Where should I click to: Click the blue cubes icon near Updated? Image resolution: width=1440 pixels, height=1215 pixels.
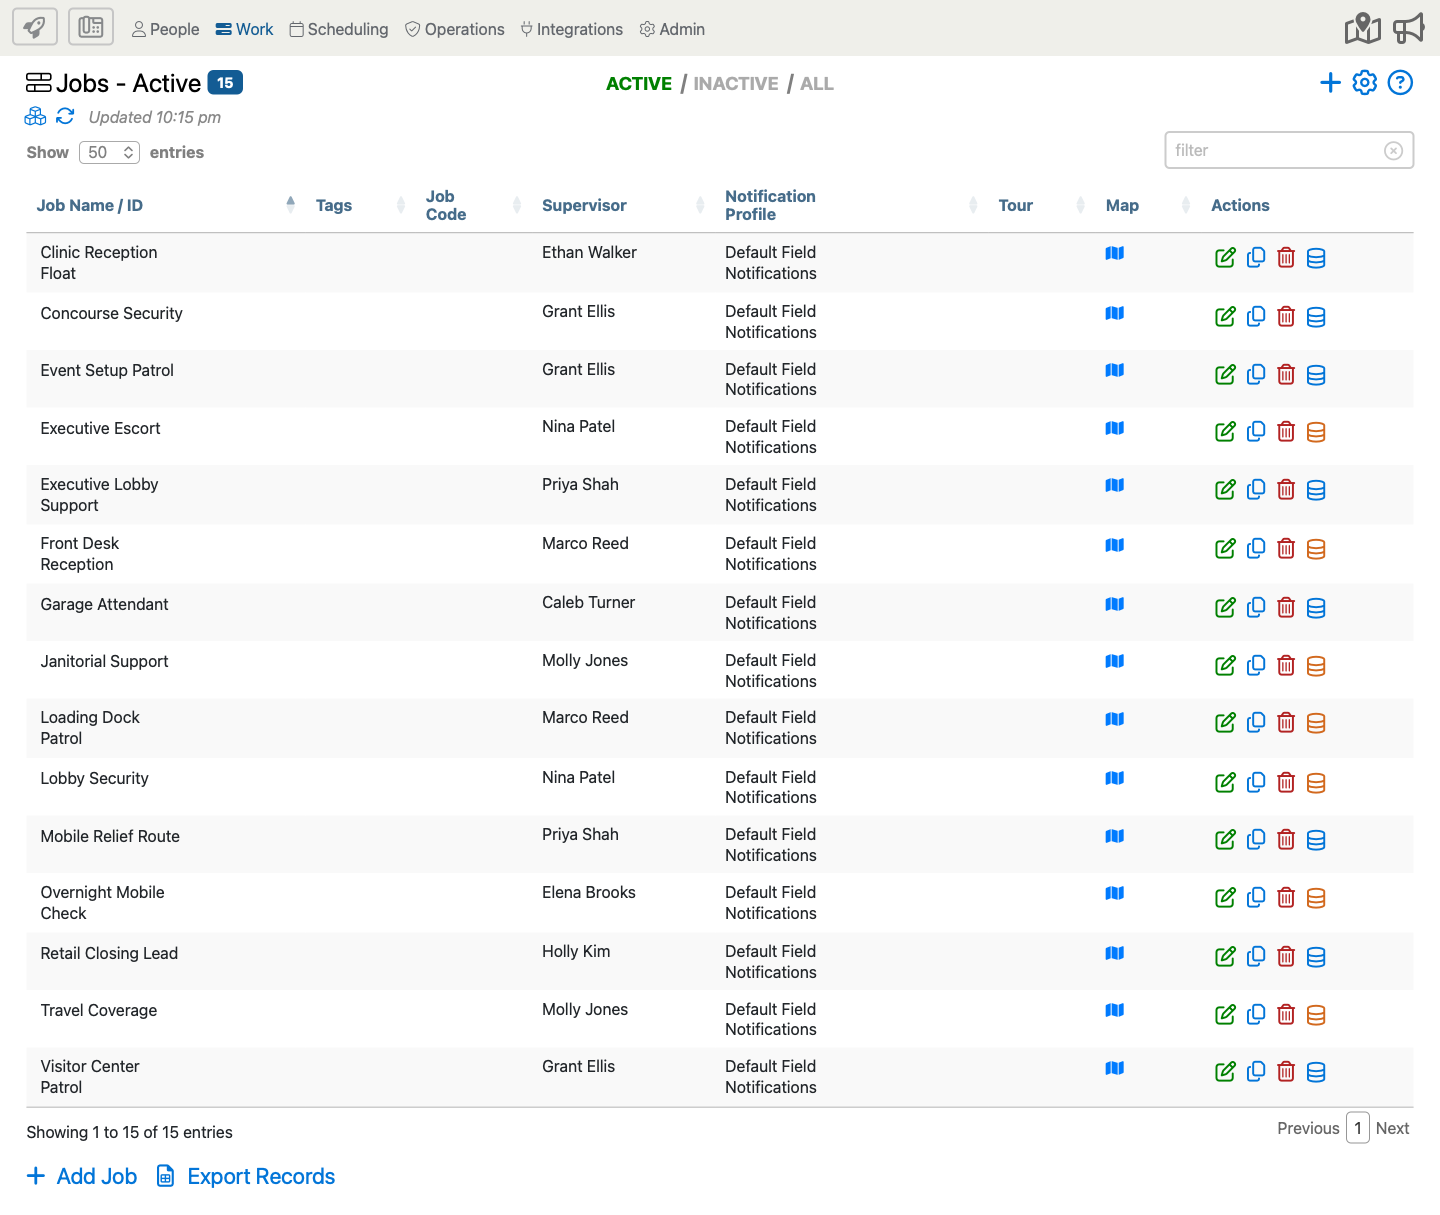point(36,117)
